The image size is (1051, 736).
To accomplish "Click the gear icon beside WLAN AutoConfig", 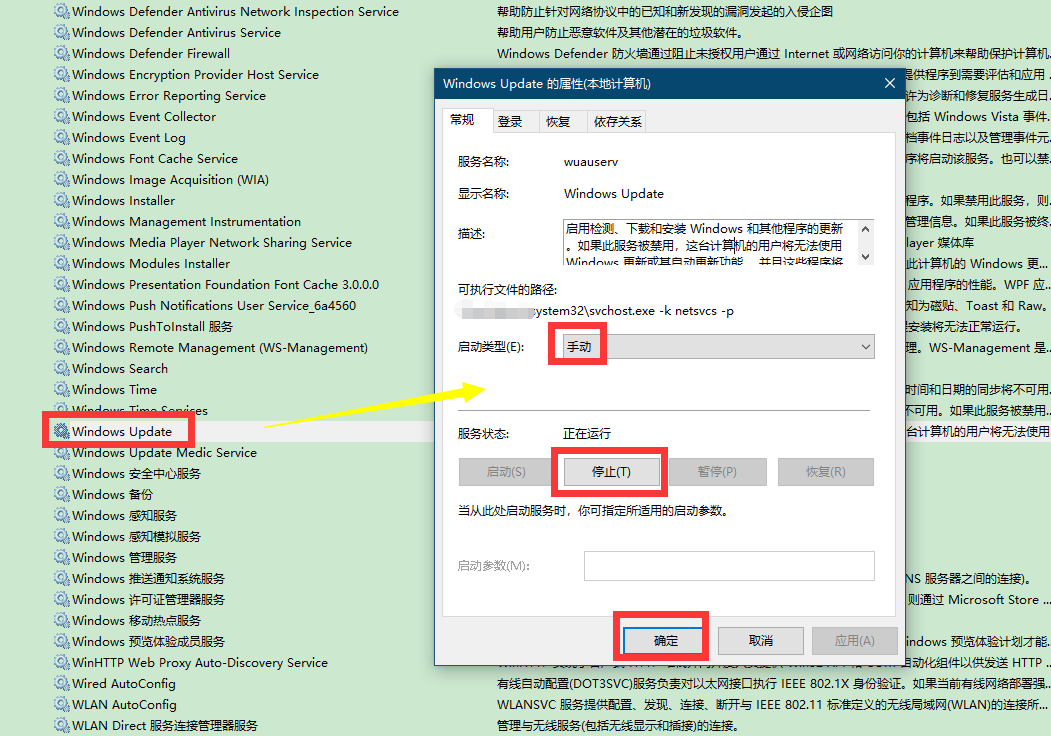I will tap(62, 704).
